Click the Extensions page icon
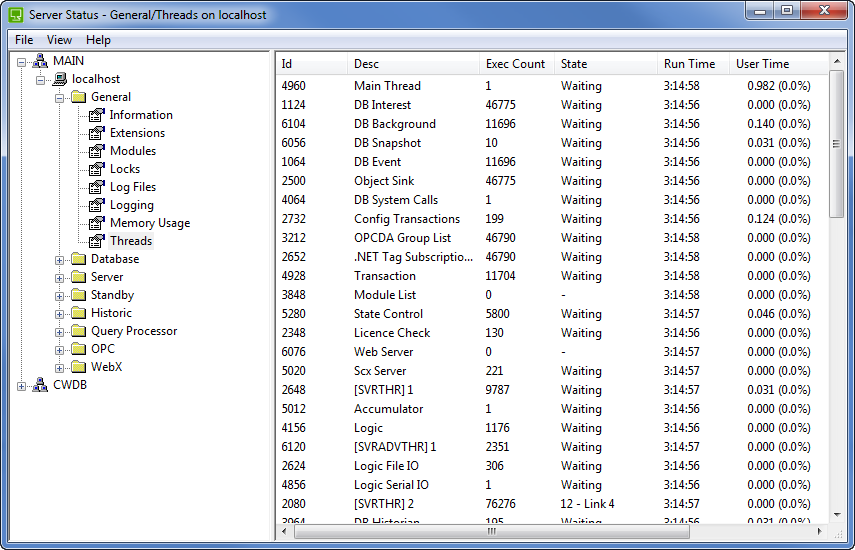This screenshot has height=550, width=855. (x=97, y=133)
